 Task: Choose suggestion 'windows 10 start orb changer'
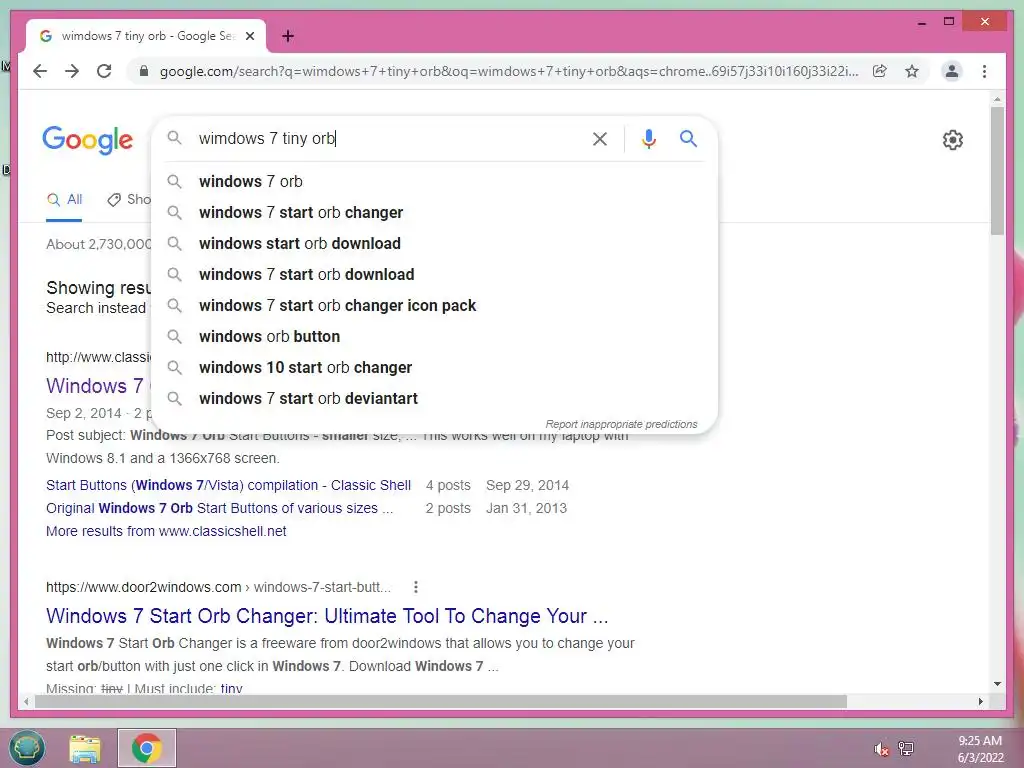coord(434,368)
